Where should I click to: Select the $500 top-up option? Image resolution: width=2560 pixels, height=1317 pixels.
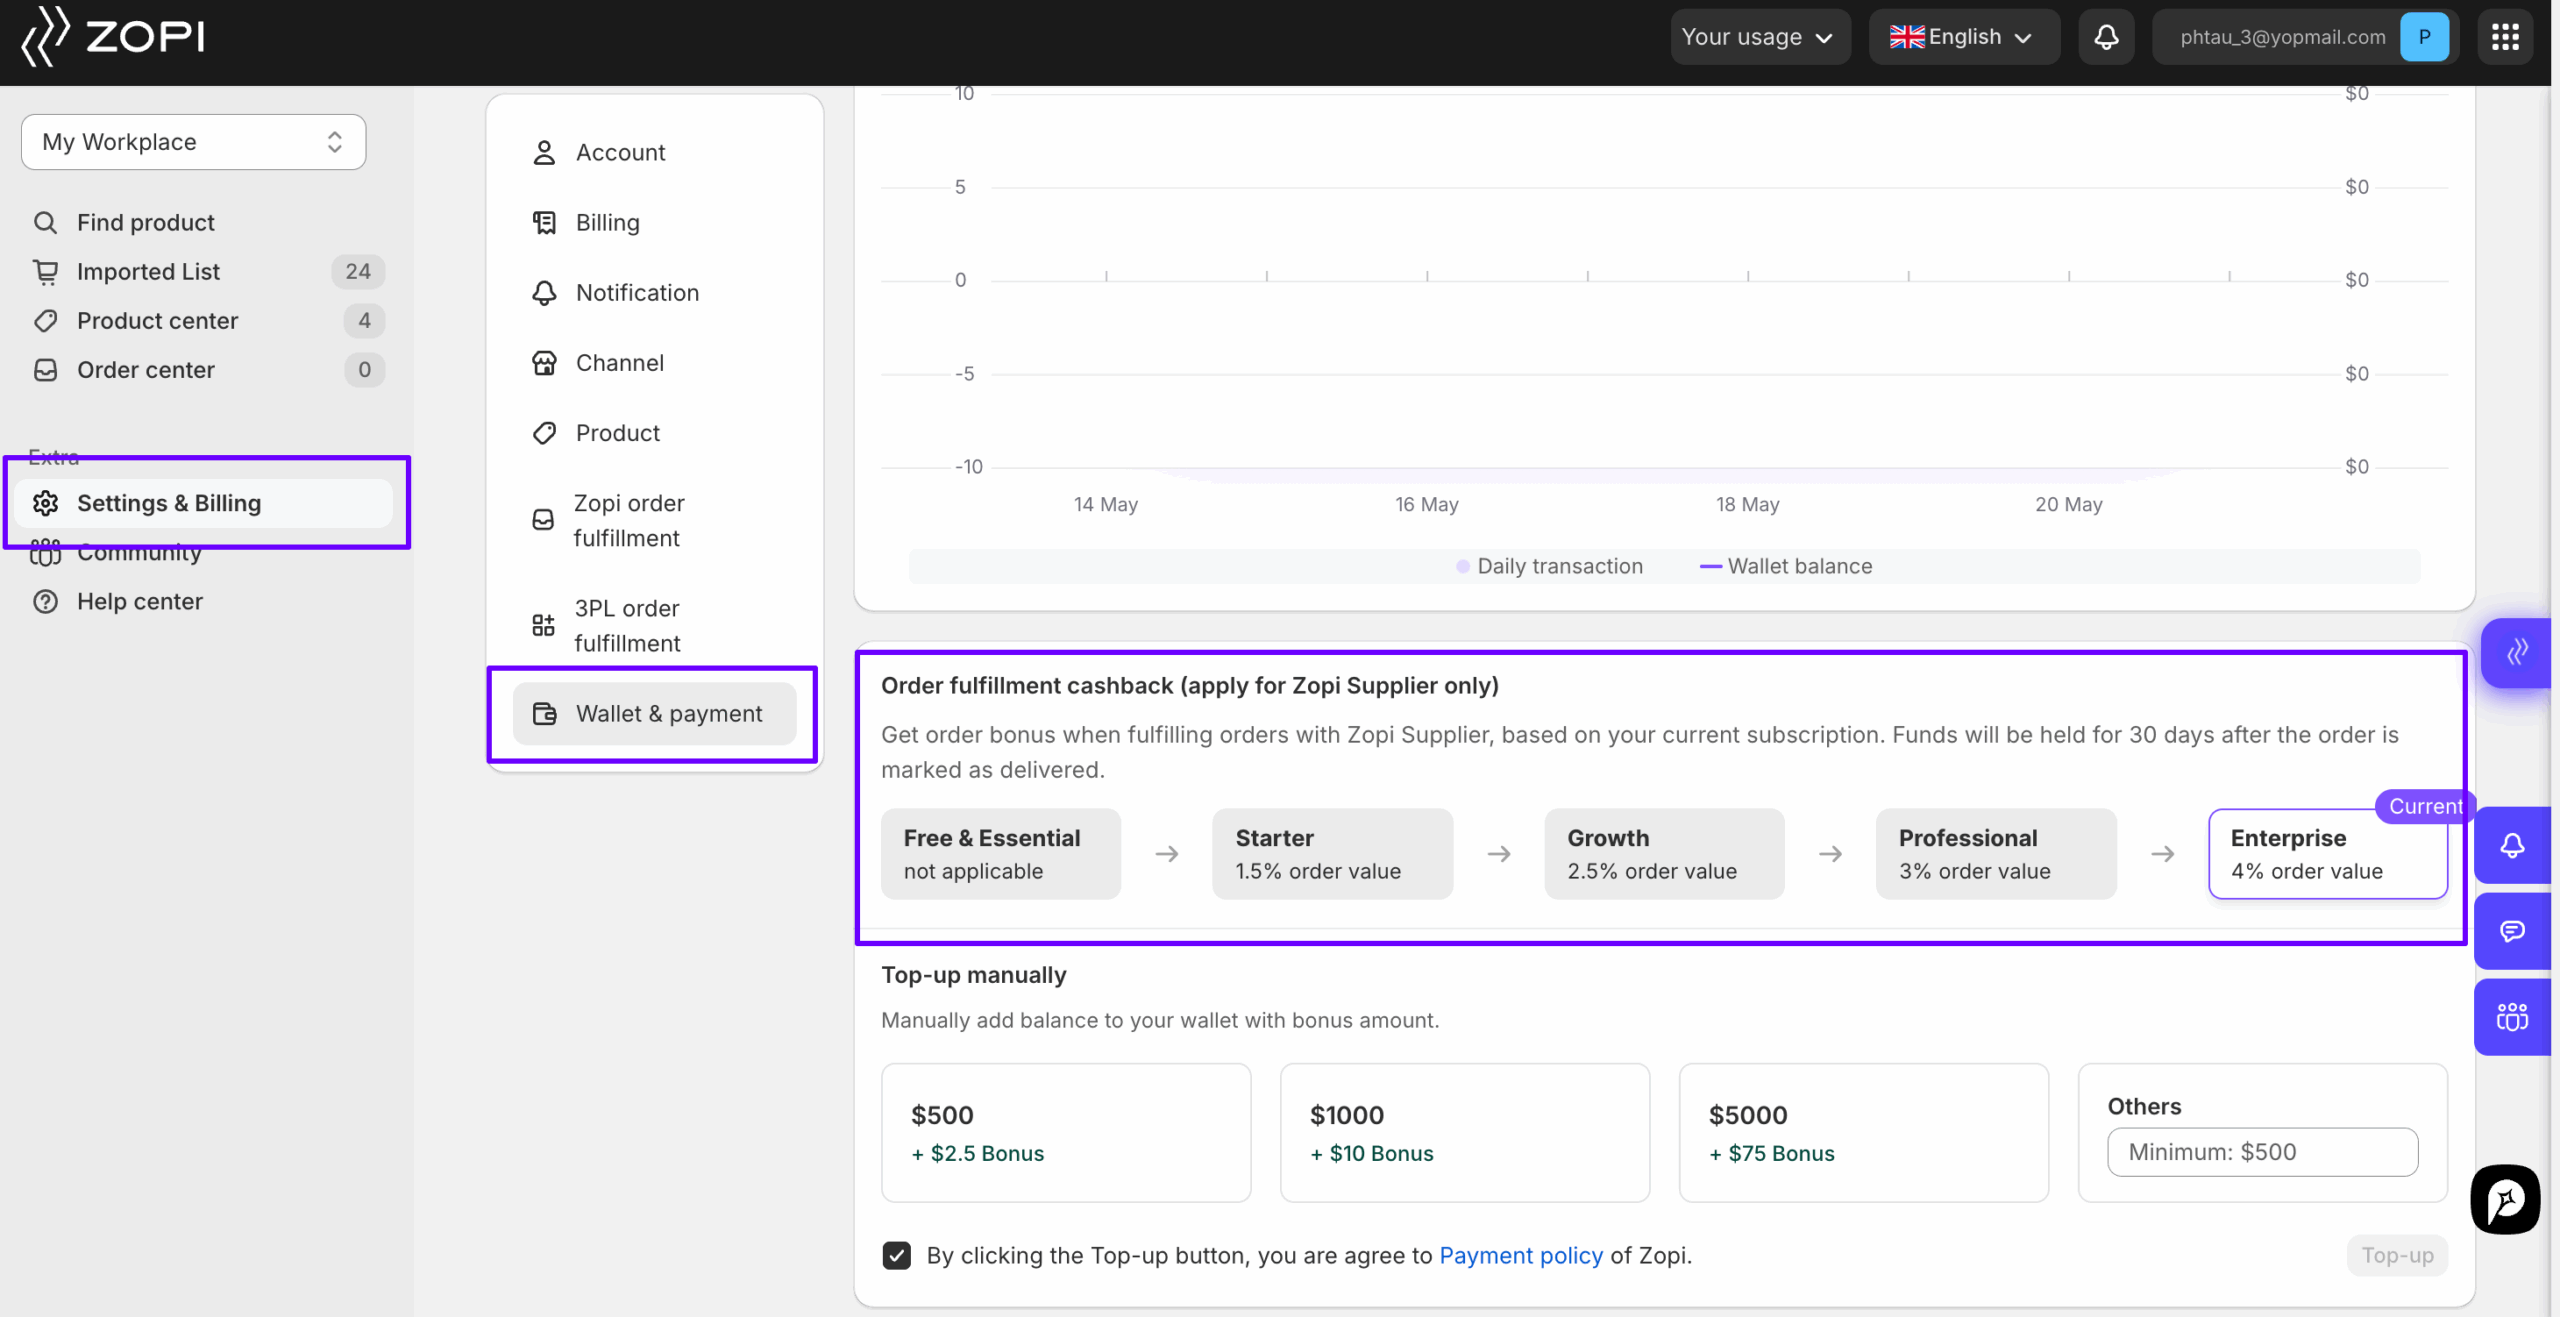(x=1066, y=1133)
